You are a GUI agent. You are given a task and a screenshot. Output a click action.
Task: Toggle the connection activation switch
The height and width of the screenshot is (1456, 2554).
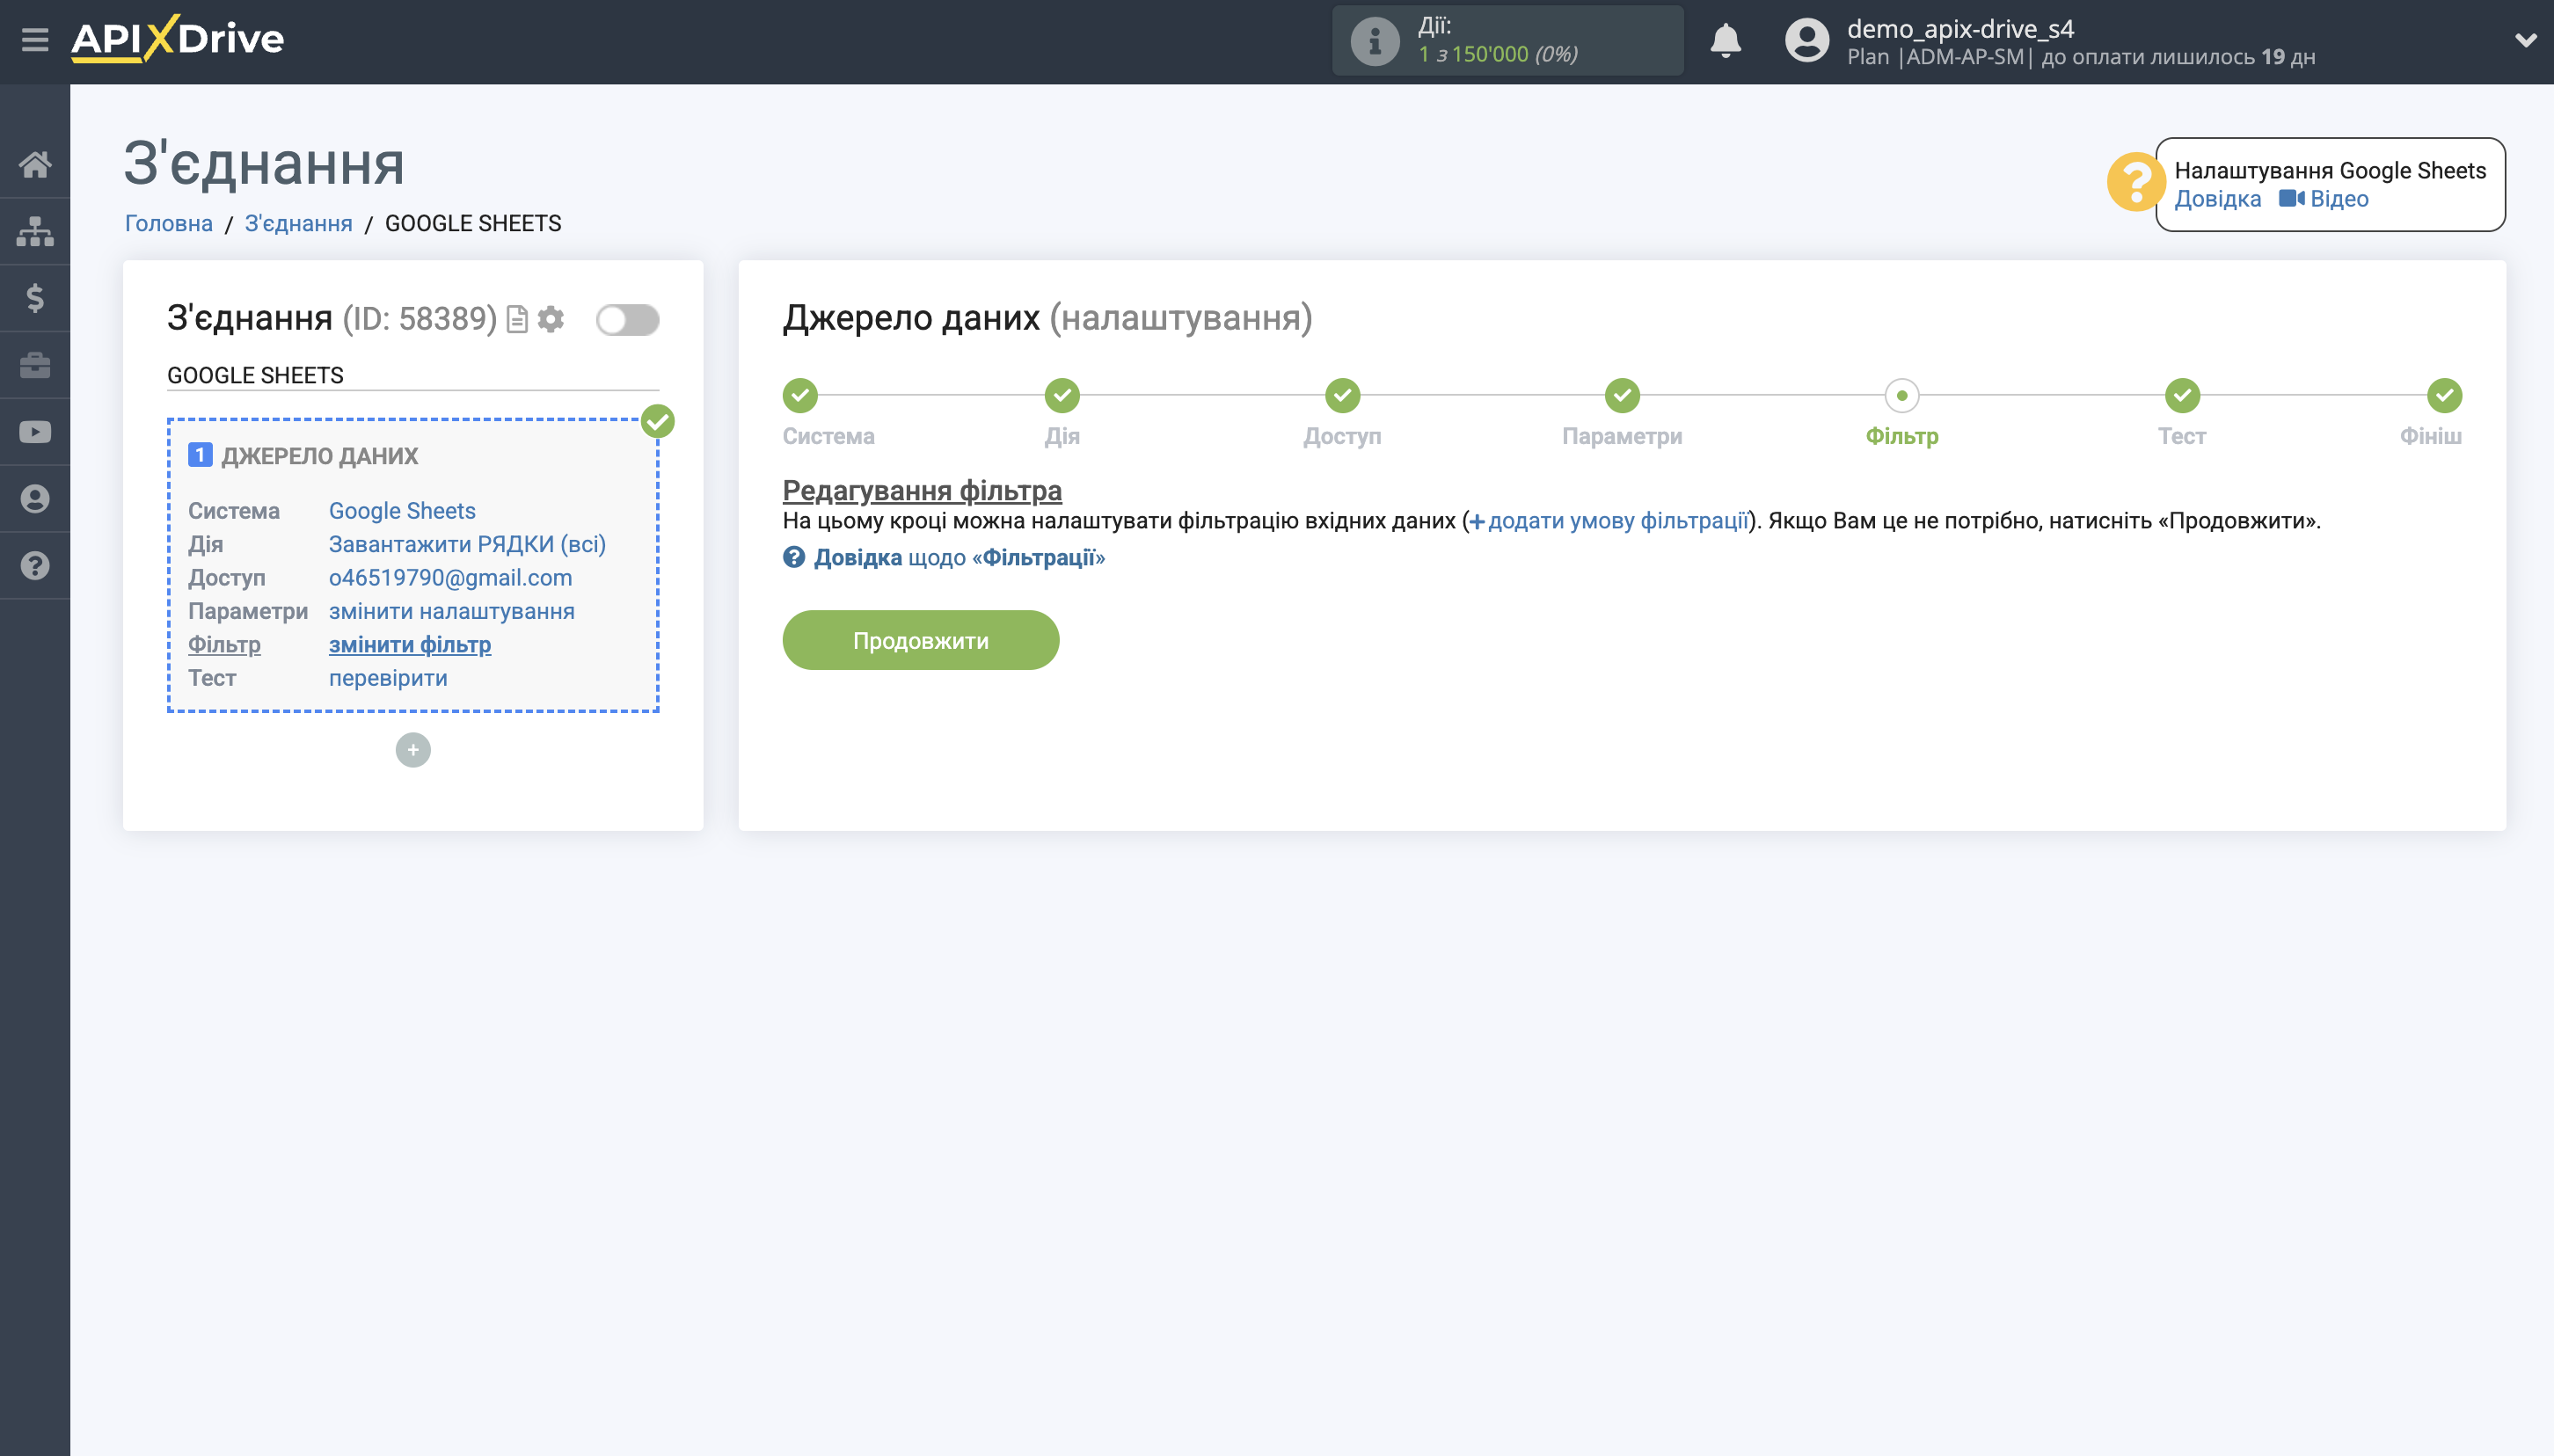click(x=628, y=319)
